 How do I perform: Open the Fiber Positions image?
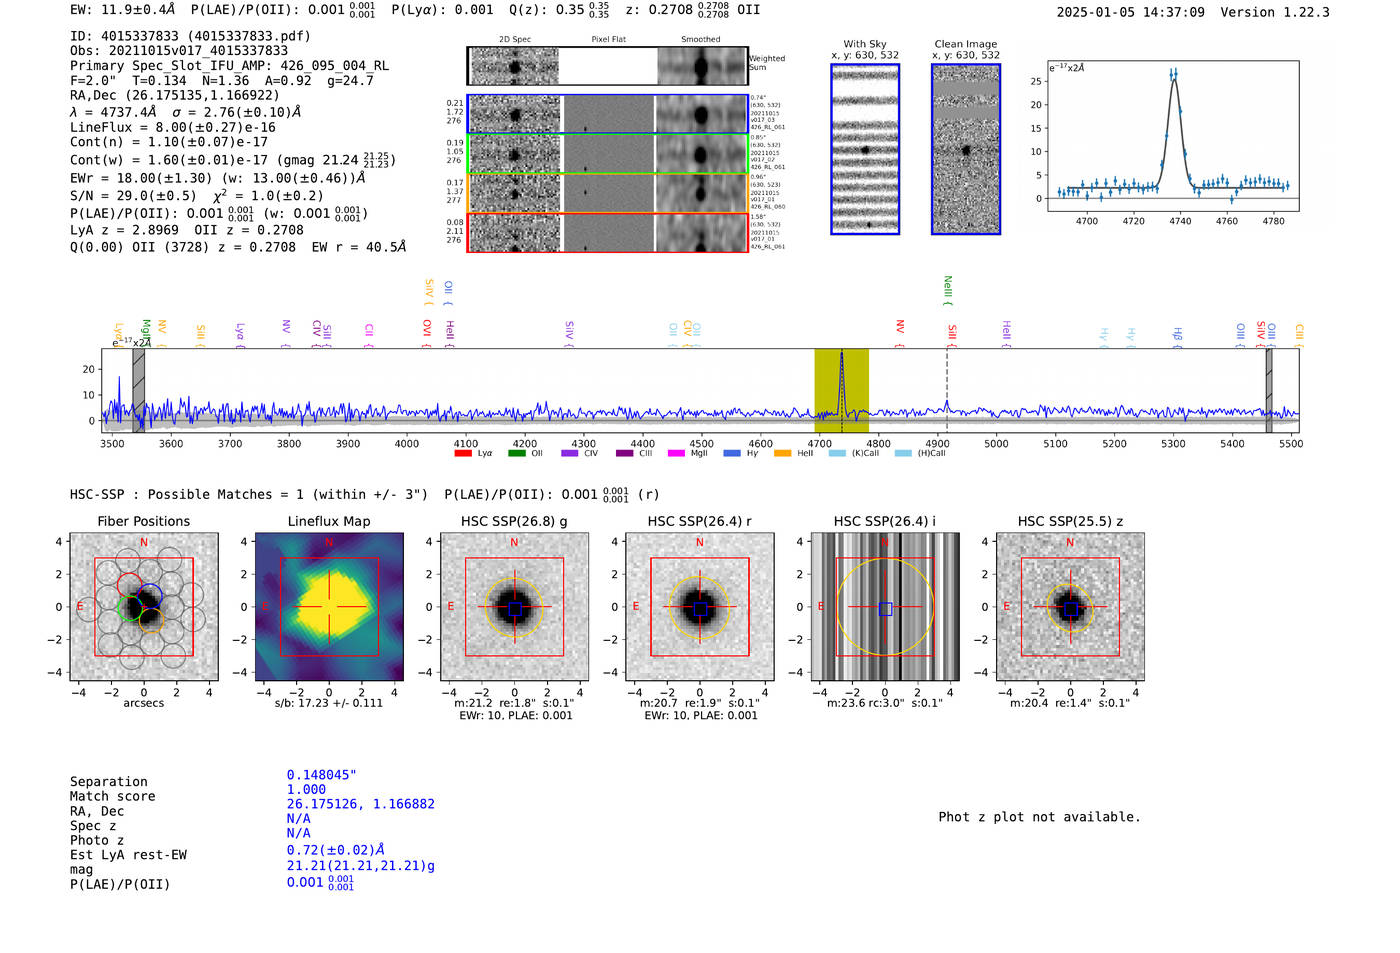(x=144, y=607)
